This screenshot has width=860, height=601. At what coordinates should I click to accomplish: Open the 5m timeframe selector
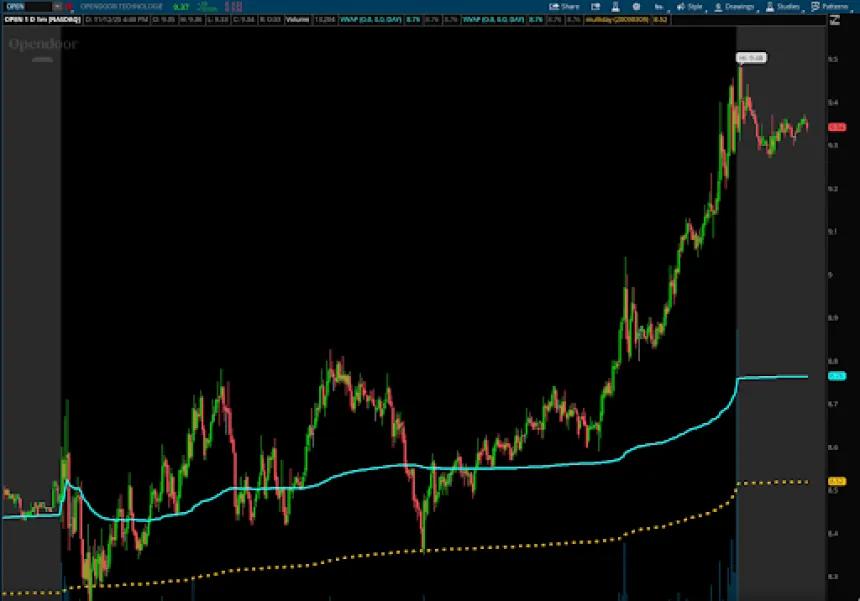click(x=659, y=7)
